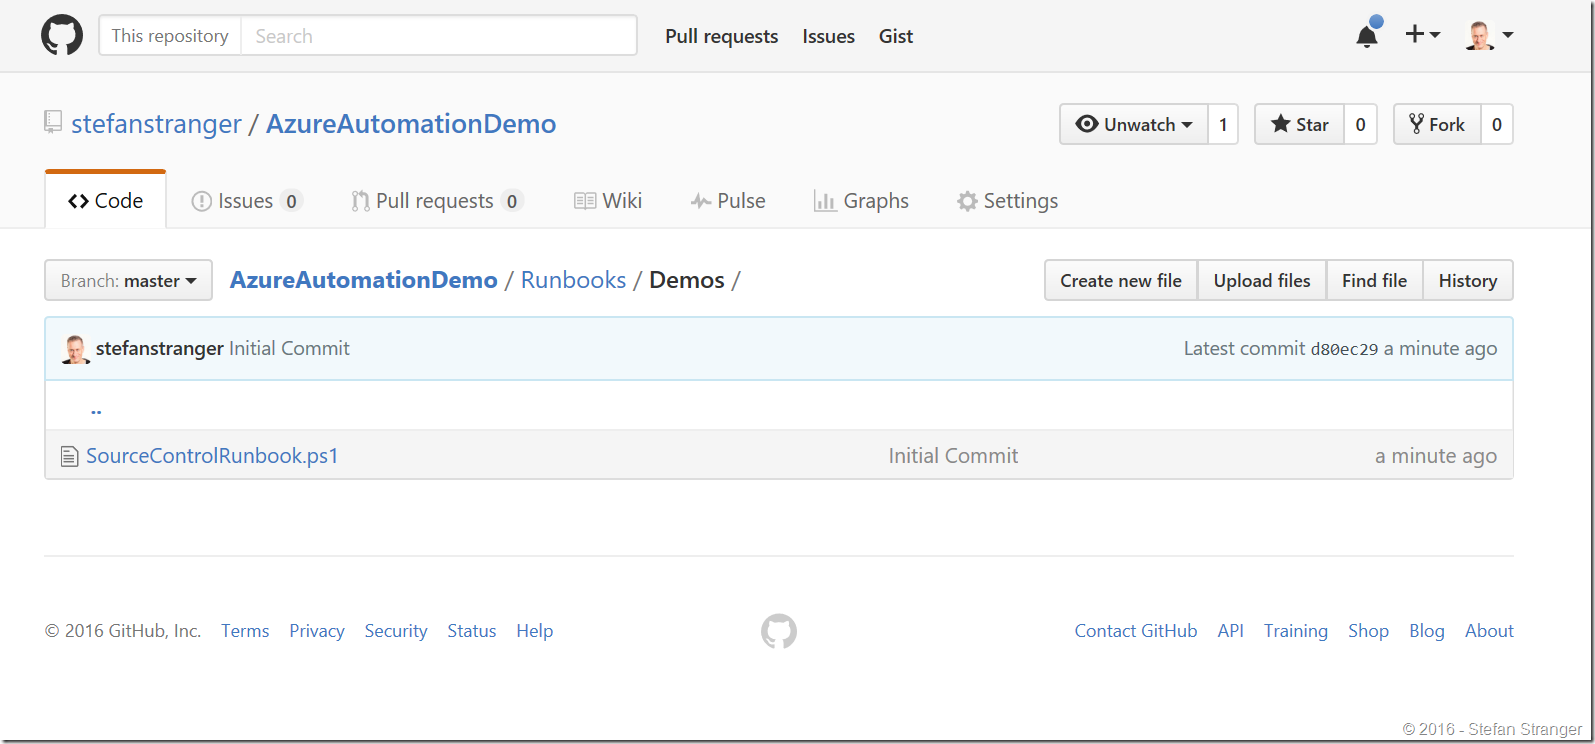Screen dimensions: 1595x744
Task: Open the Blog footer link
Action: (x=1427, y=631)
